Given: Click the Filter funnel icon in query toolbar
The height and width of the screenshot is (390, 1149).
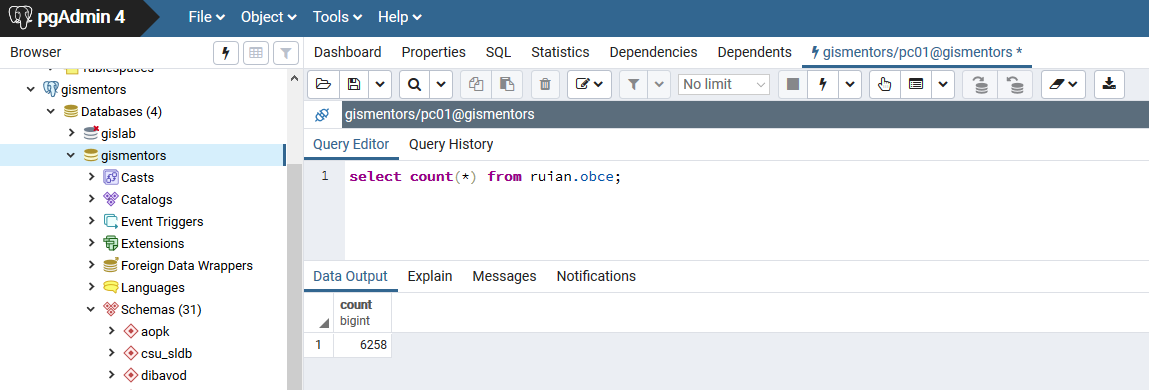Looking at the screenshot, I should click(x=635, y=84).
